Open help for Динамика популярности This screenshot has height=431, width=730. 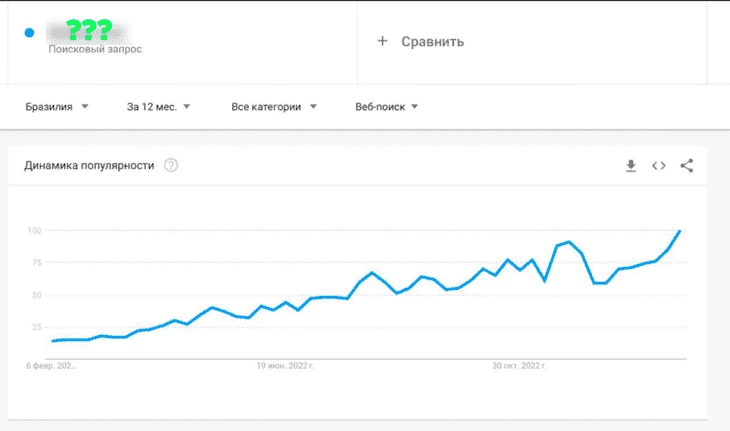coord(171,165)
